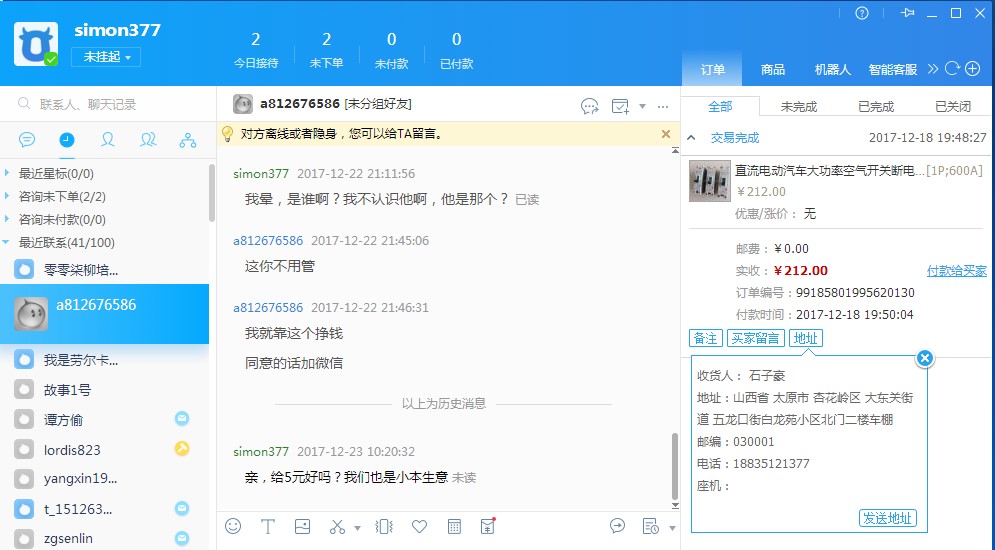Open the calculator icon in chat toolbar

(454, 526)
